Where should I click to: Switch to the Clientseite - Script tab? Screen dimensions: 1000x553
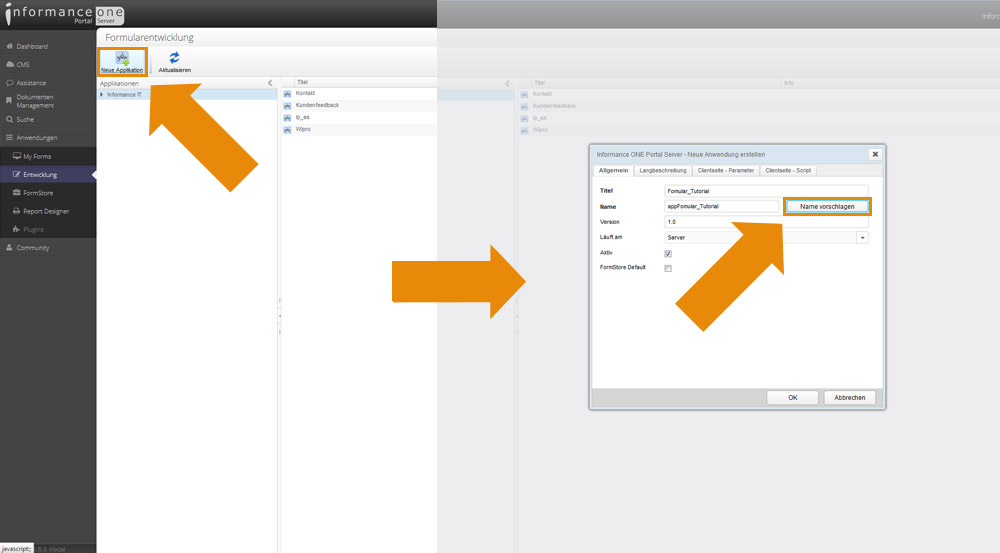click(x=788, y=170)
